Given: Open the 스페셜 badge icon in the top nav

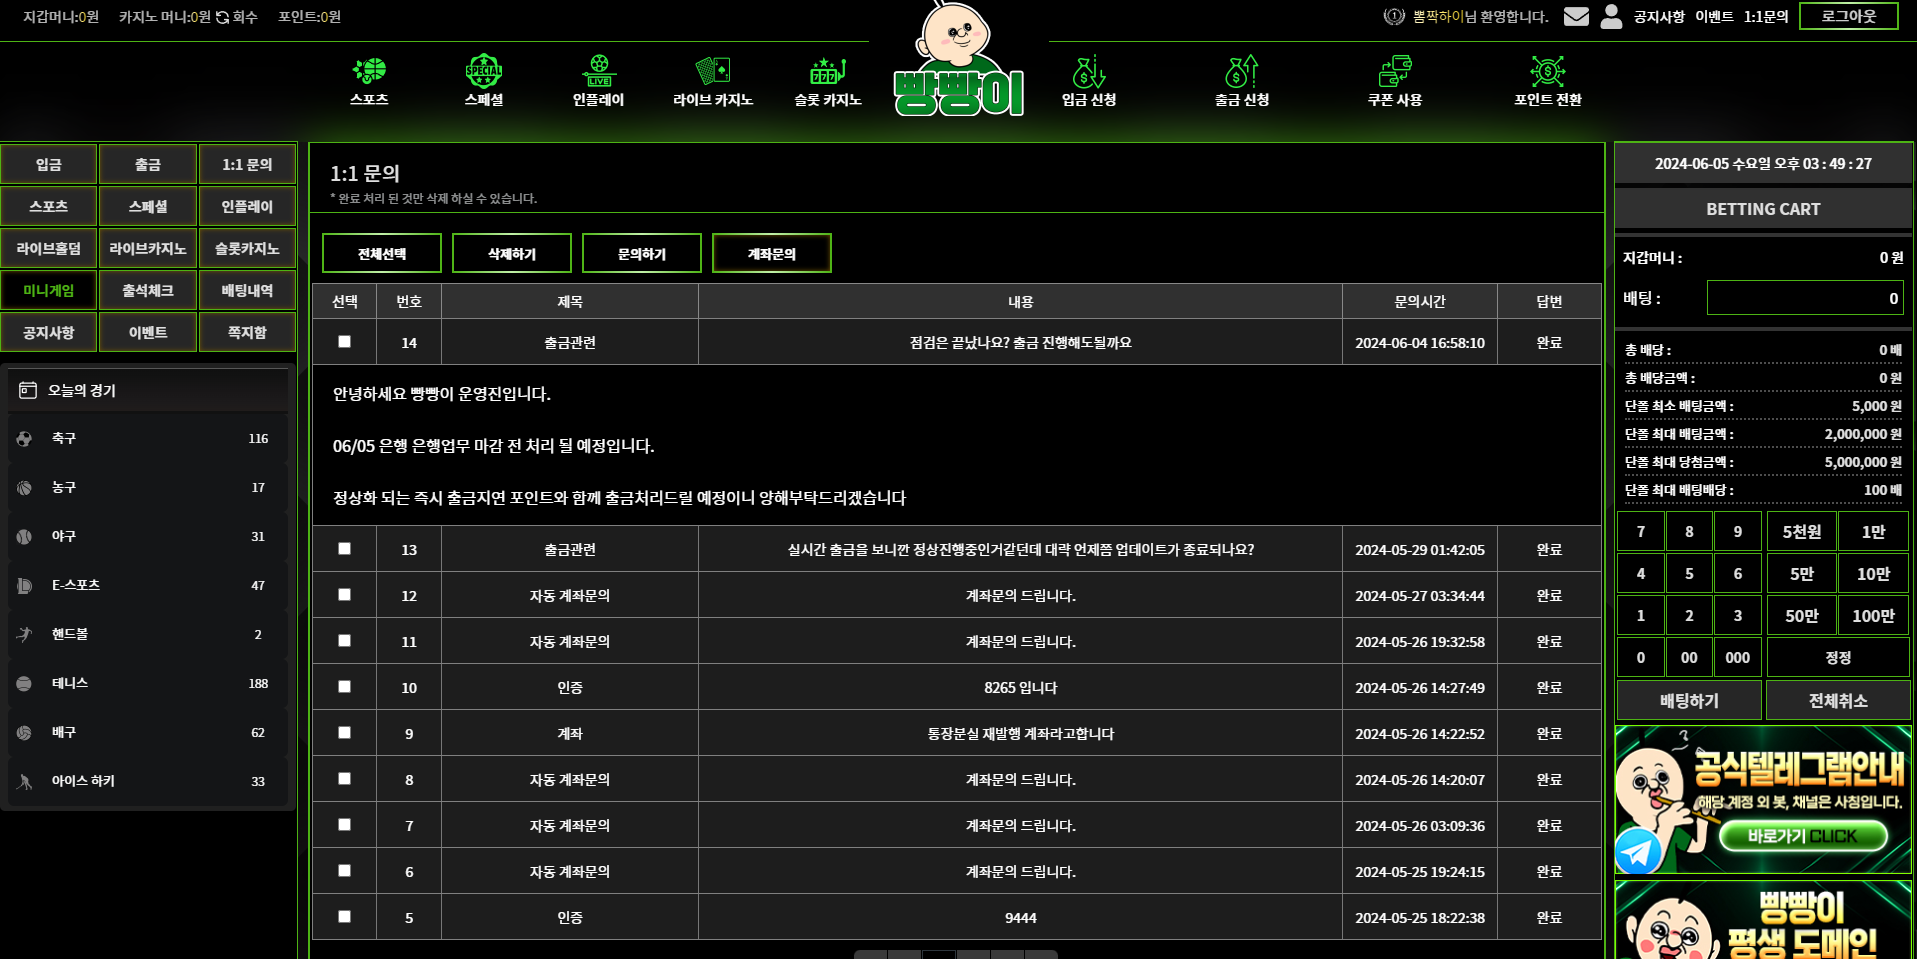Looking at the screenshot, I should [x=483, y=70].
